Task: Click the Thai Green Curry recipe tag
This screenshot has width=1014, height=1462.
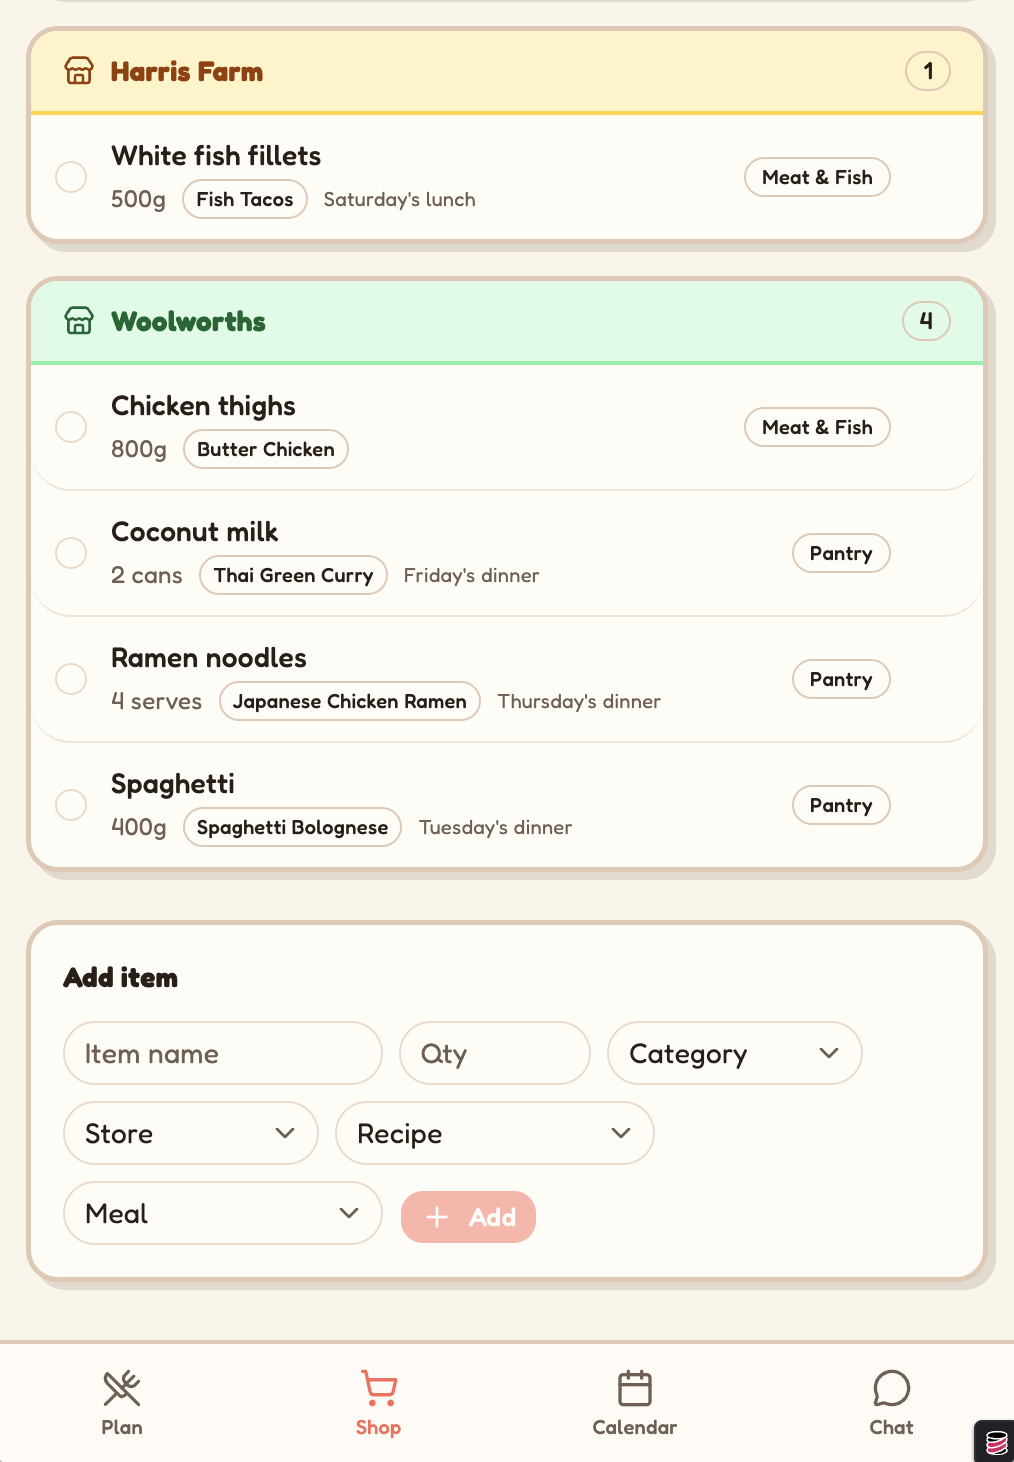Action: pyautogui.click(x=292, y=575)
